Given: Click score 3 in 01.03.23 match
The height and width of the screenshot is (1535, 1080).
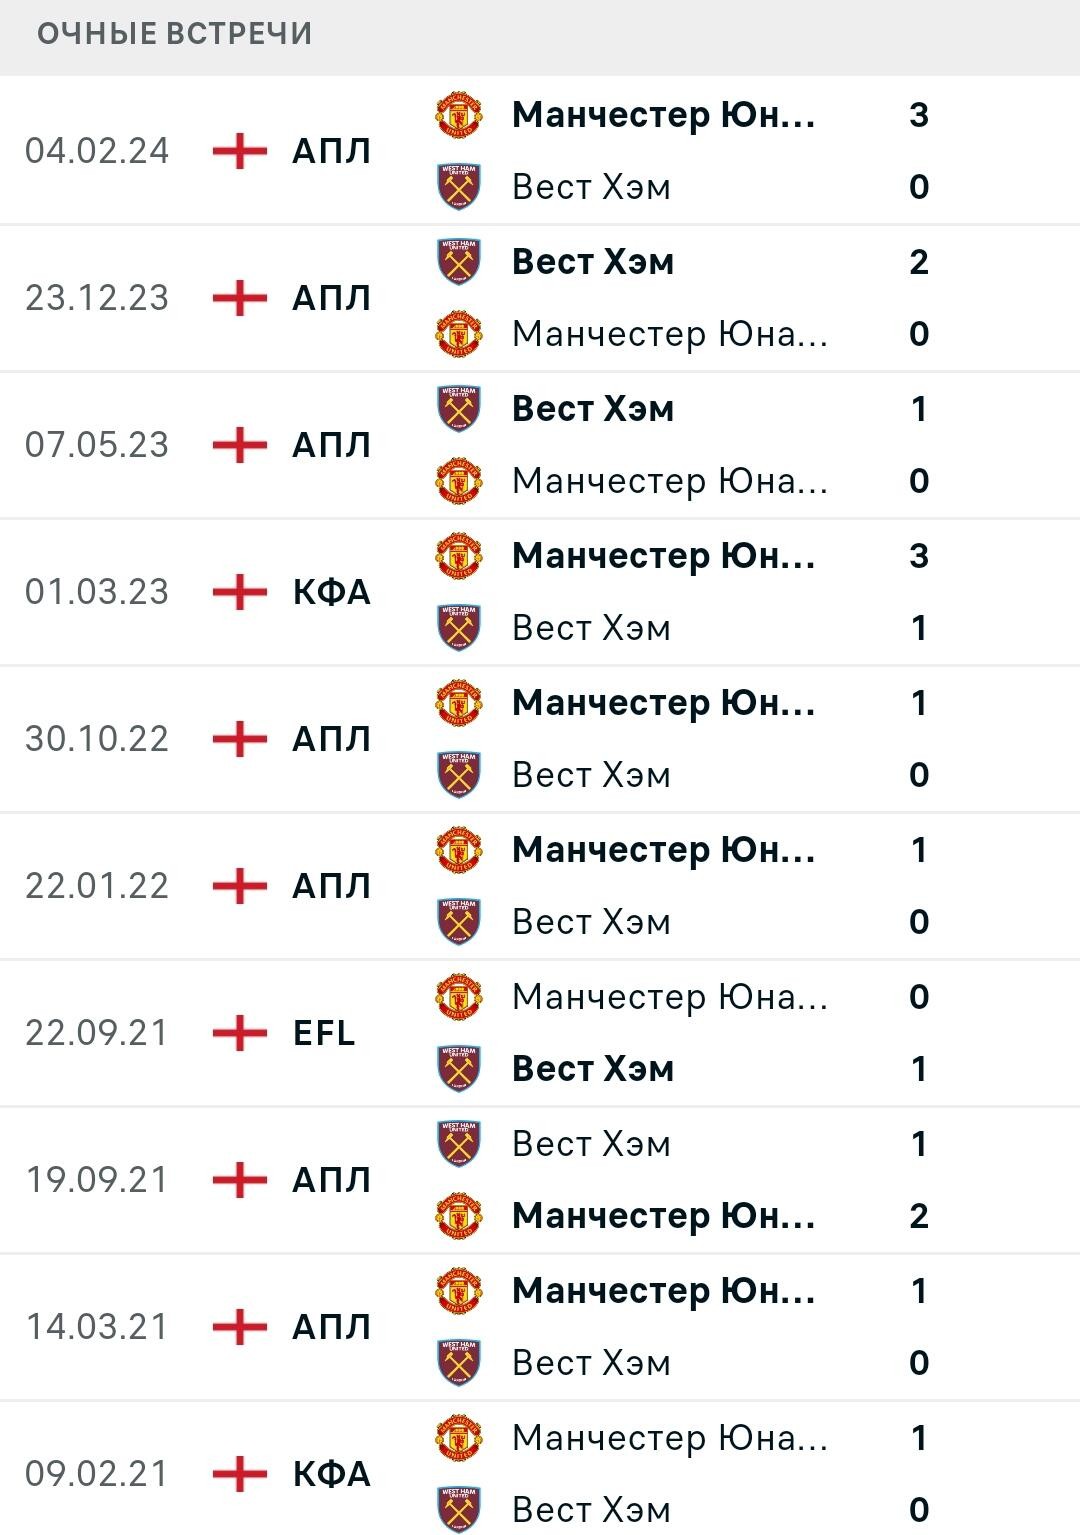Looking at the screenshot, I should (919, 556).
